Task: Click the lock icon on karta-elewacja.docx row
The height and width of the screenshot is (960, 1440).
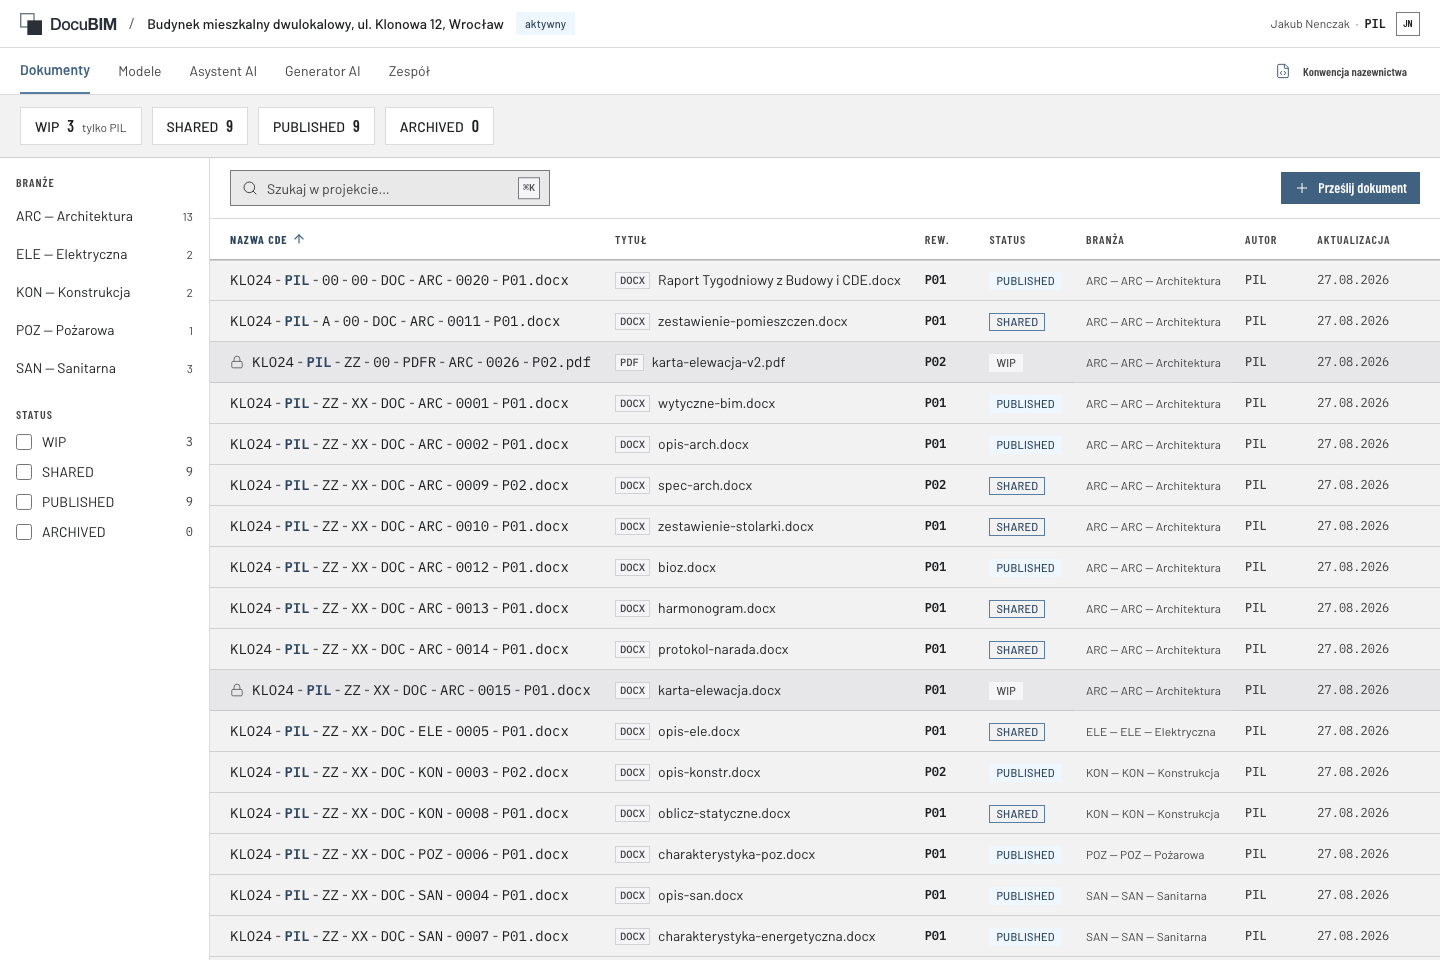Action: pos(237,690)
